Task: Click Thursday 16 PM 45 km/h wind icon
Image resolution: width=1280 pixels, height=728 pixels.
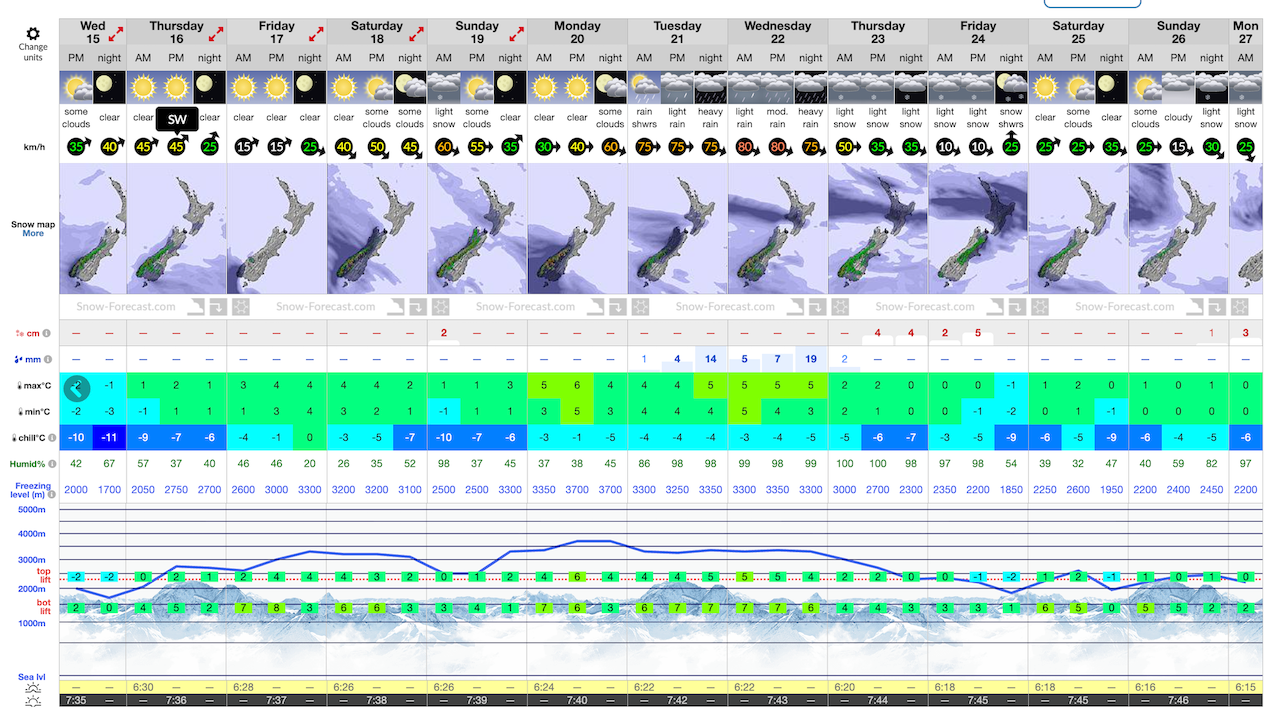Action: tap(177, 146)
